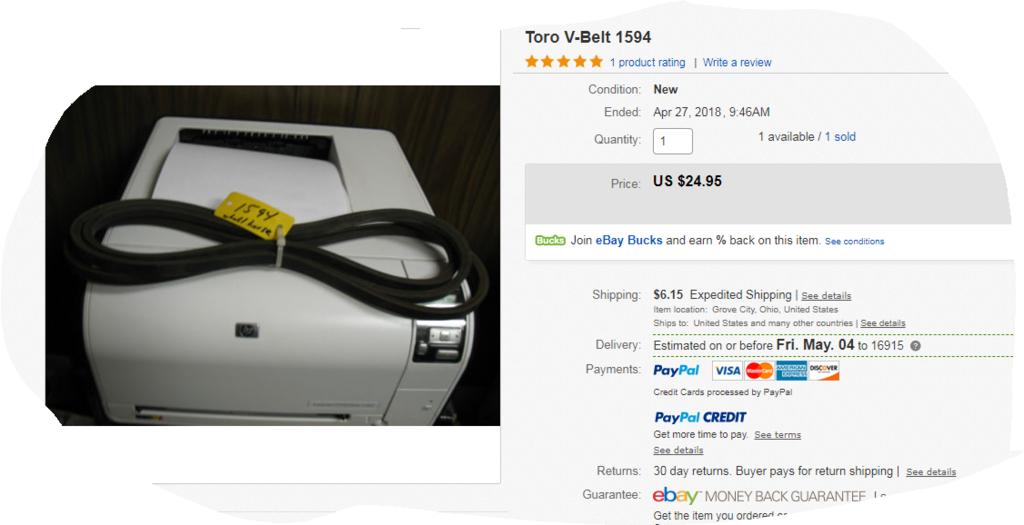Screen dimensions: 1024x525
Task: Open the eBay Bucks See conditions link
Action: [854, 242]
